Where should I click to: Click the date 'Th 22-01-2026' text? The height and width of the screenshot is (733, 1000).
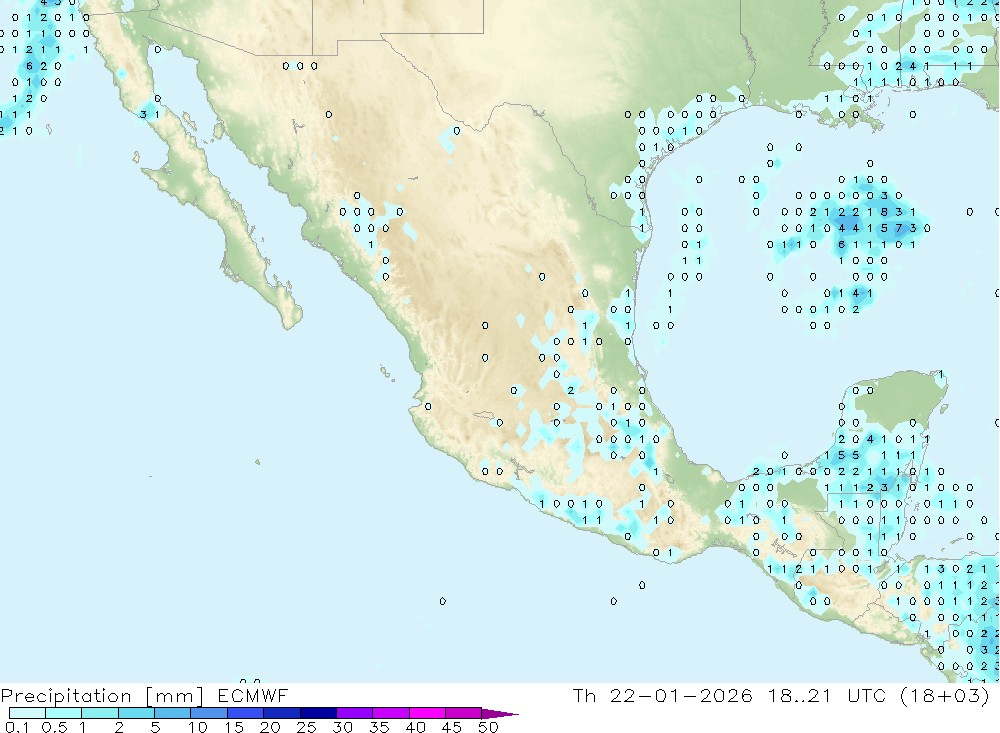[663, 695]
